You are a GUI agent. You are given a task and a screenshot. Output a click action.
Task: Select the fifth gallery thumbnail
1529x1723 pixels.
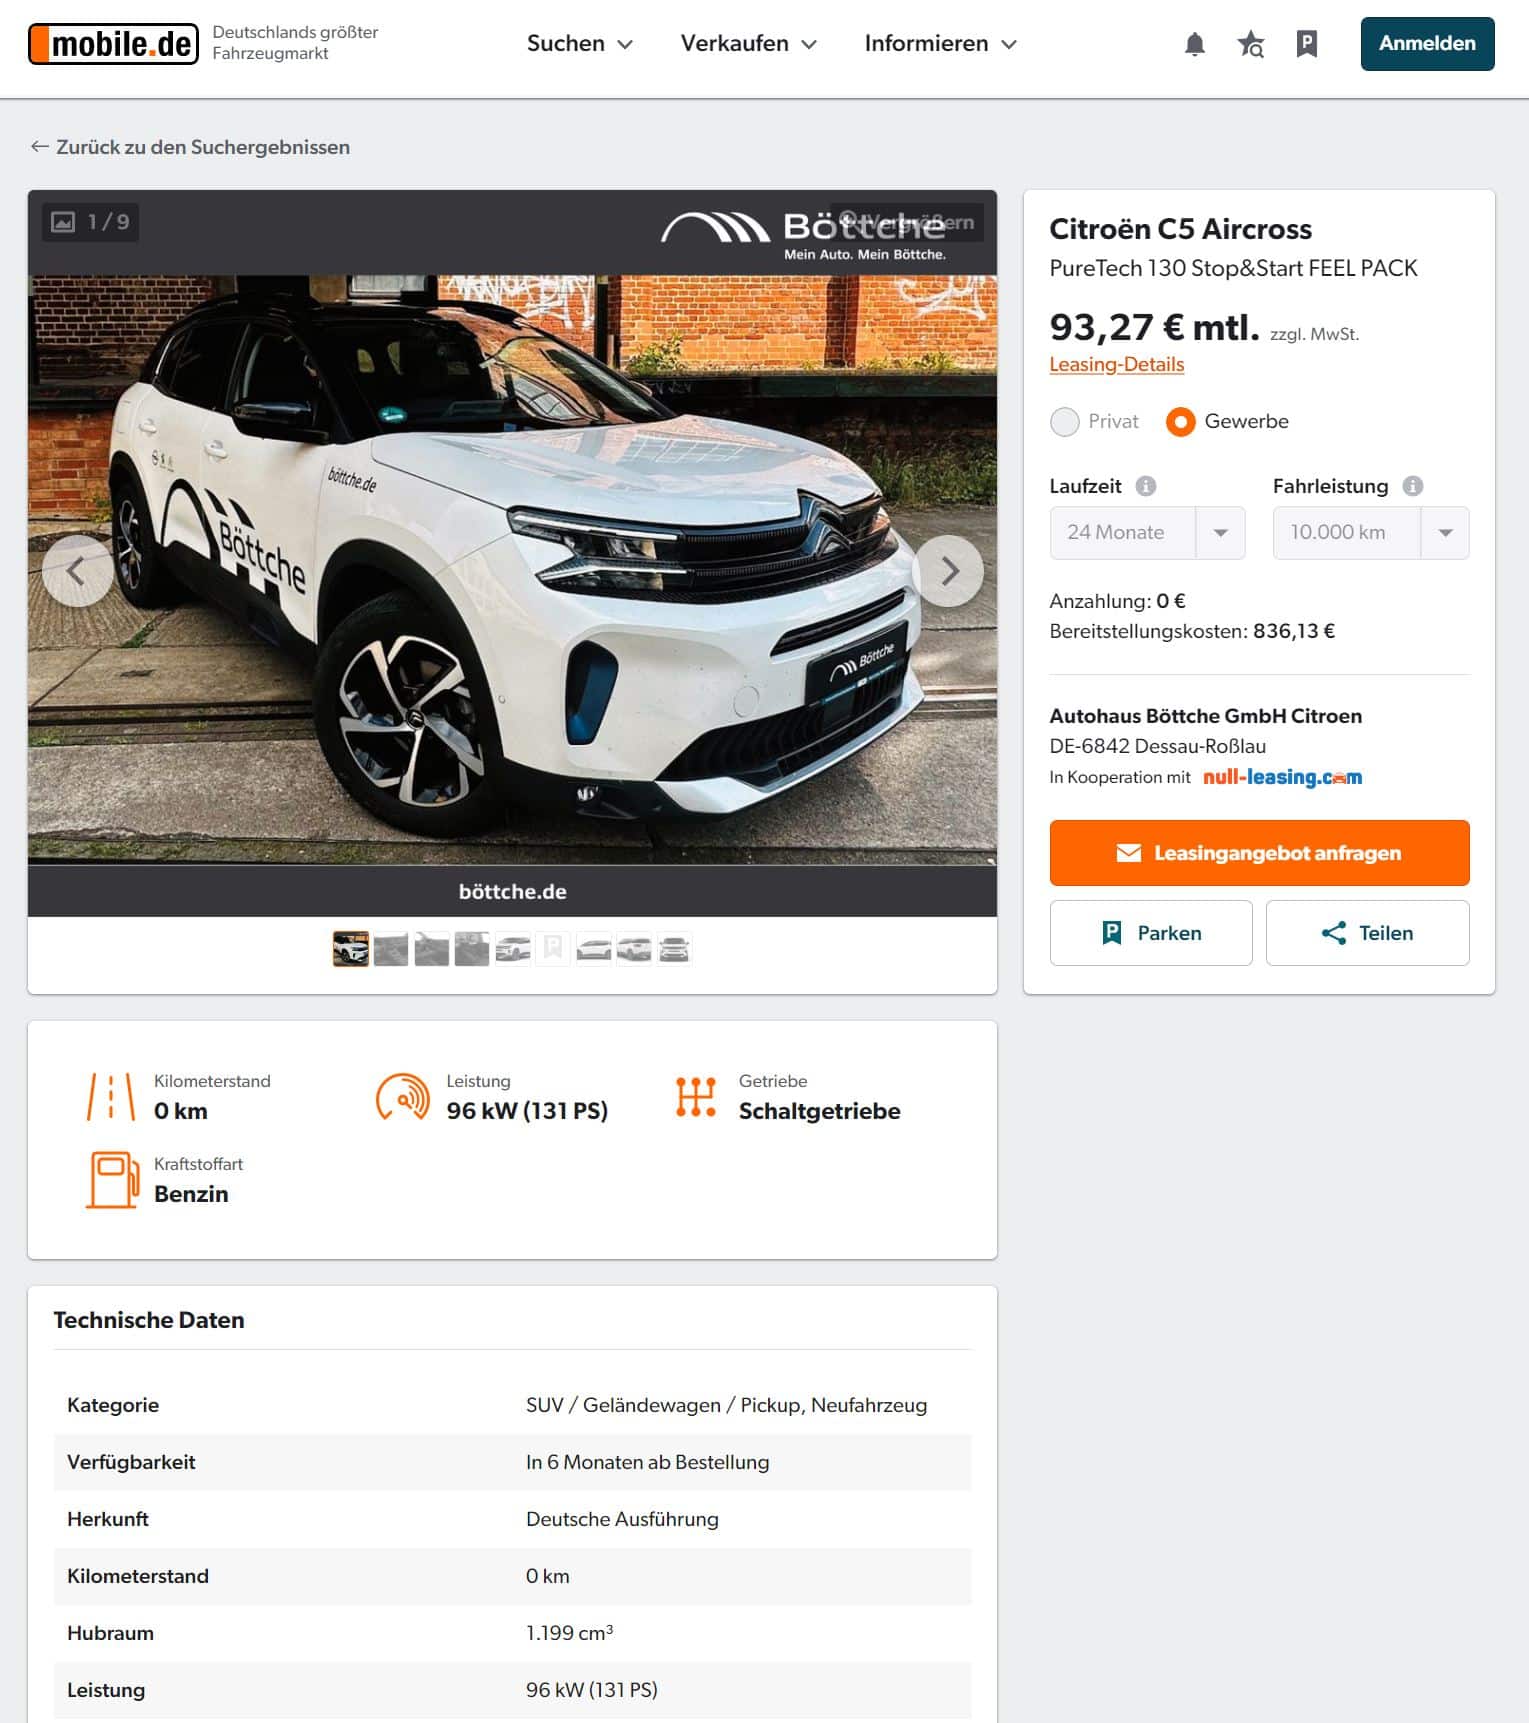[513, 949]
